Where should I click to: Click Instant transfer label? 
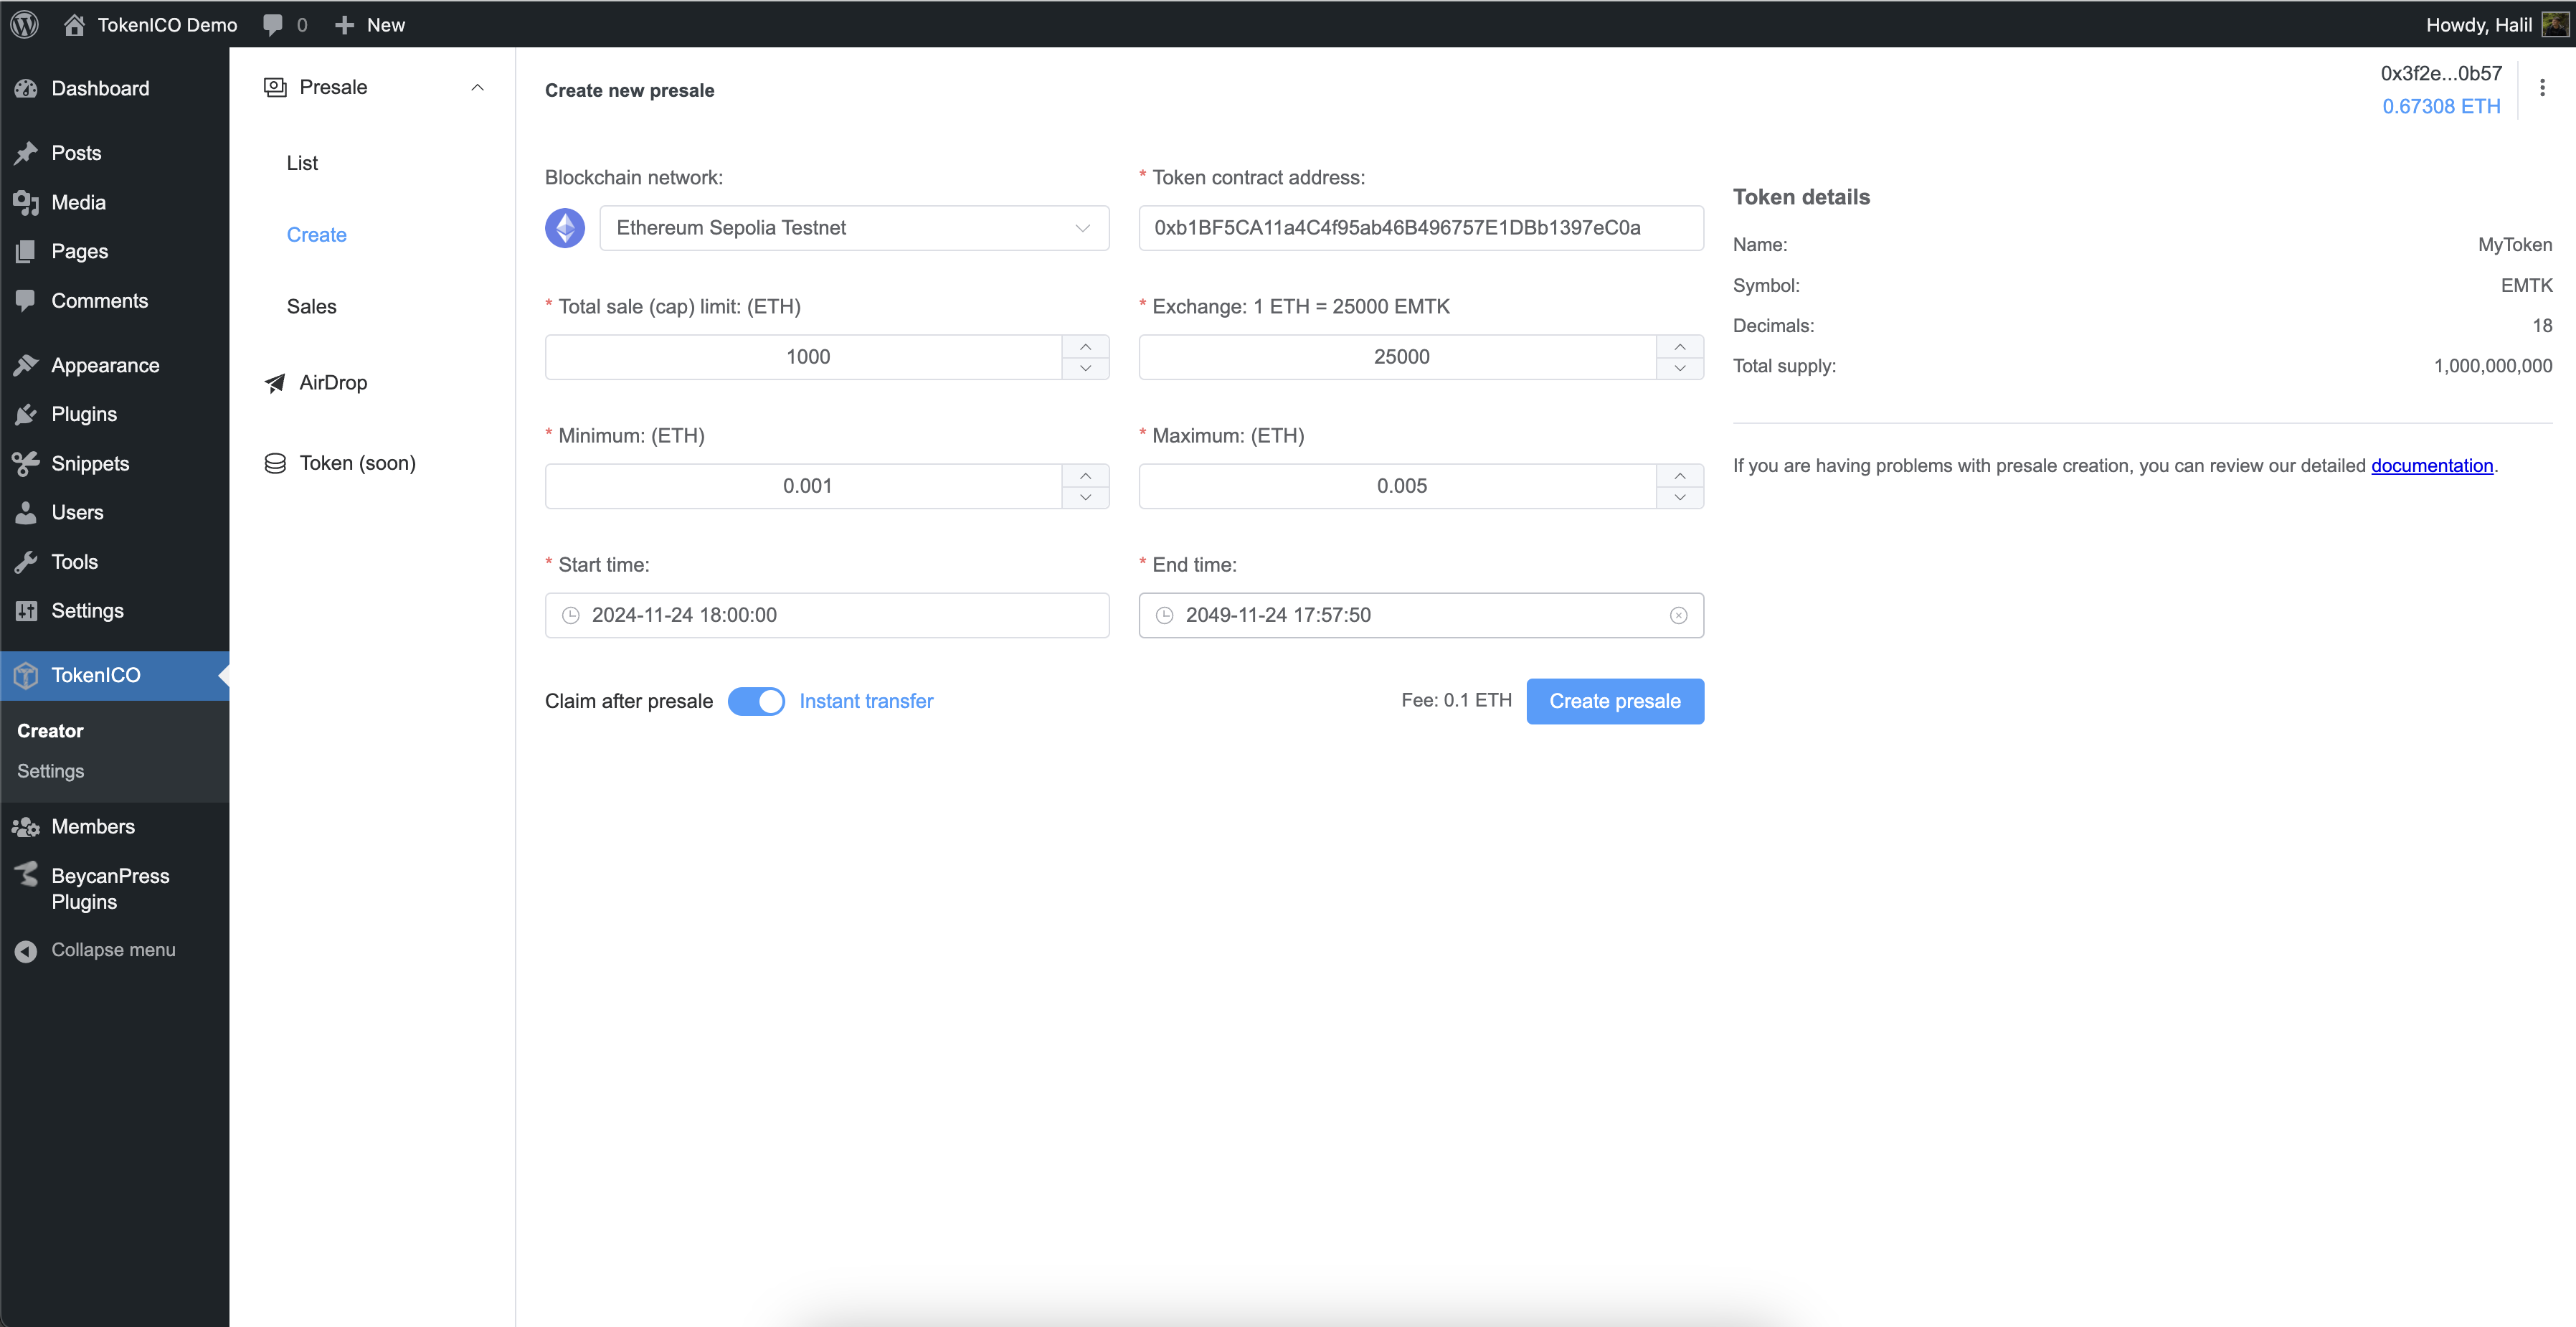point(866,701)
